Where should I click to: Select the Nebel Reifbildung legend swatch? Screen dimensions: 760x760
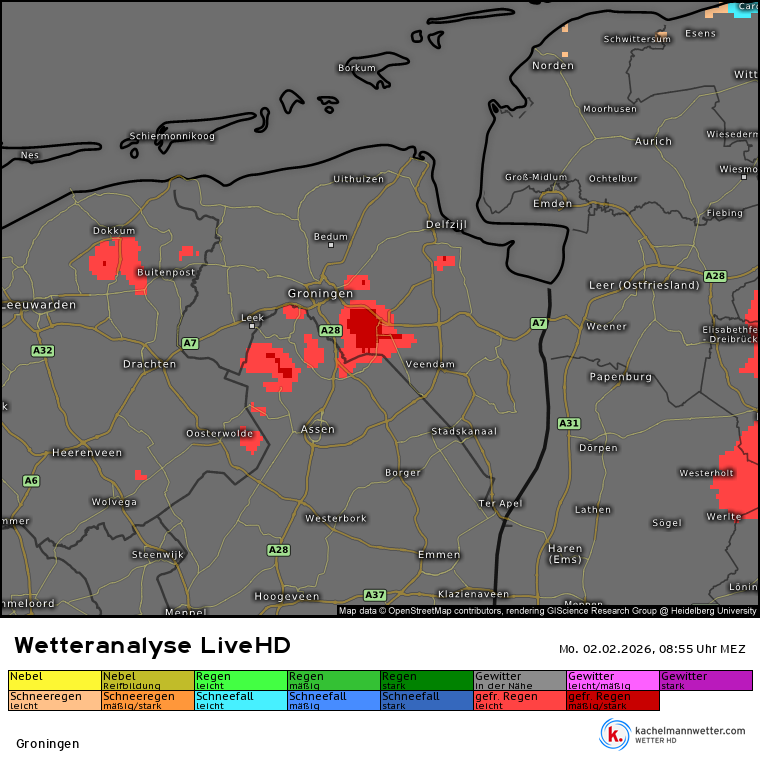(148, 681)
